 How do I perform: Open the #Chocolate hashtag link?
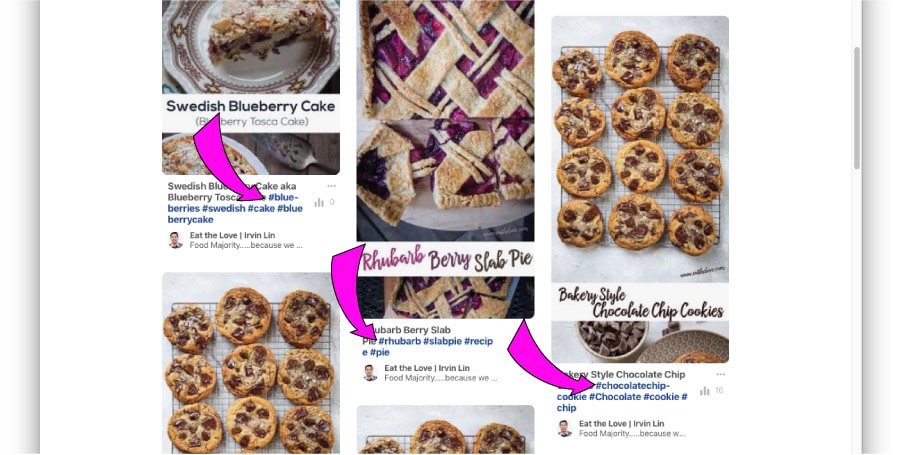tap(615, 396)
